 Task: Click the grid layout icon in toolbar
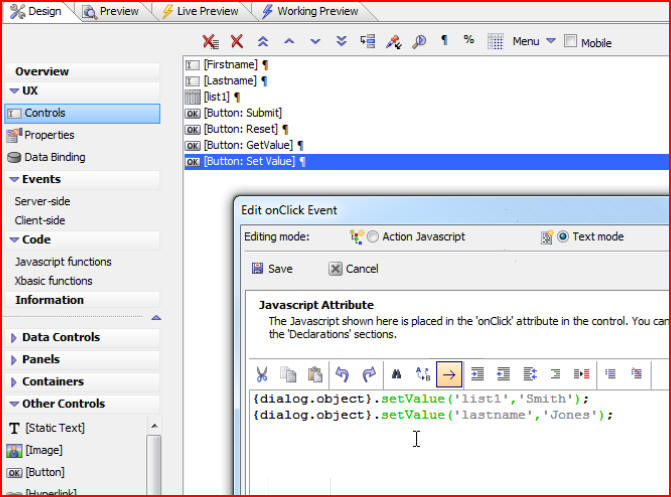click(496, 42)
